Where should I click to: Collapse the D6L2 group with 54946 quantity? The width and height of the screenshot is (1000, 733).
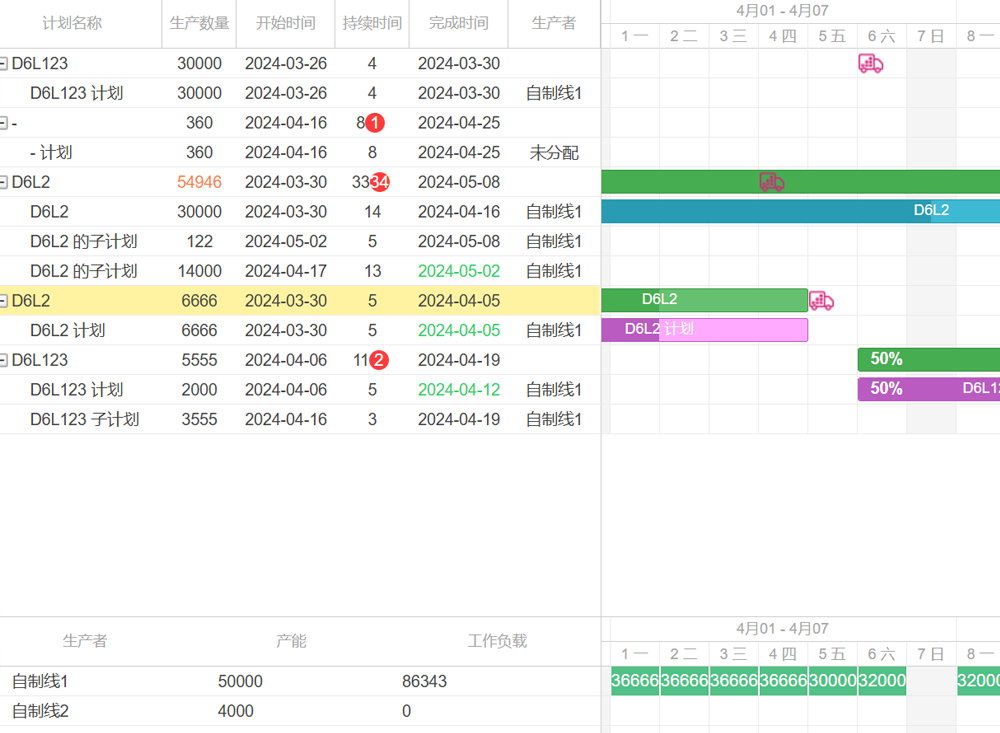[x=4, y=182]
